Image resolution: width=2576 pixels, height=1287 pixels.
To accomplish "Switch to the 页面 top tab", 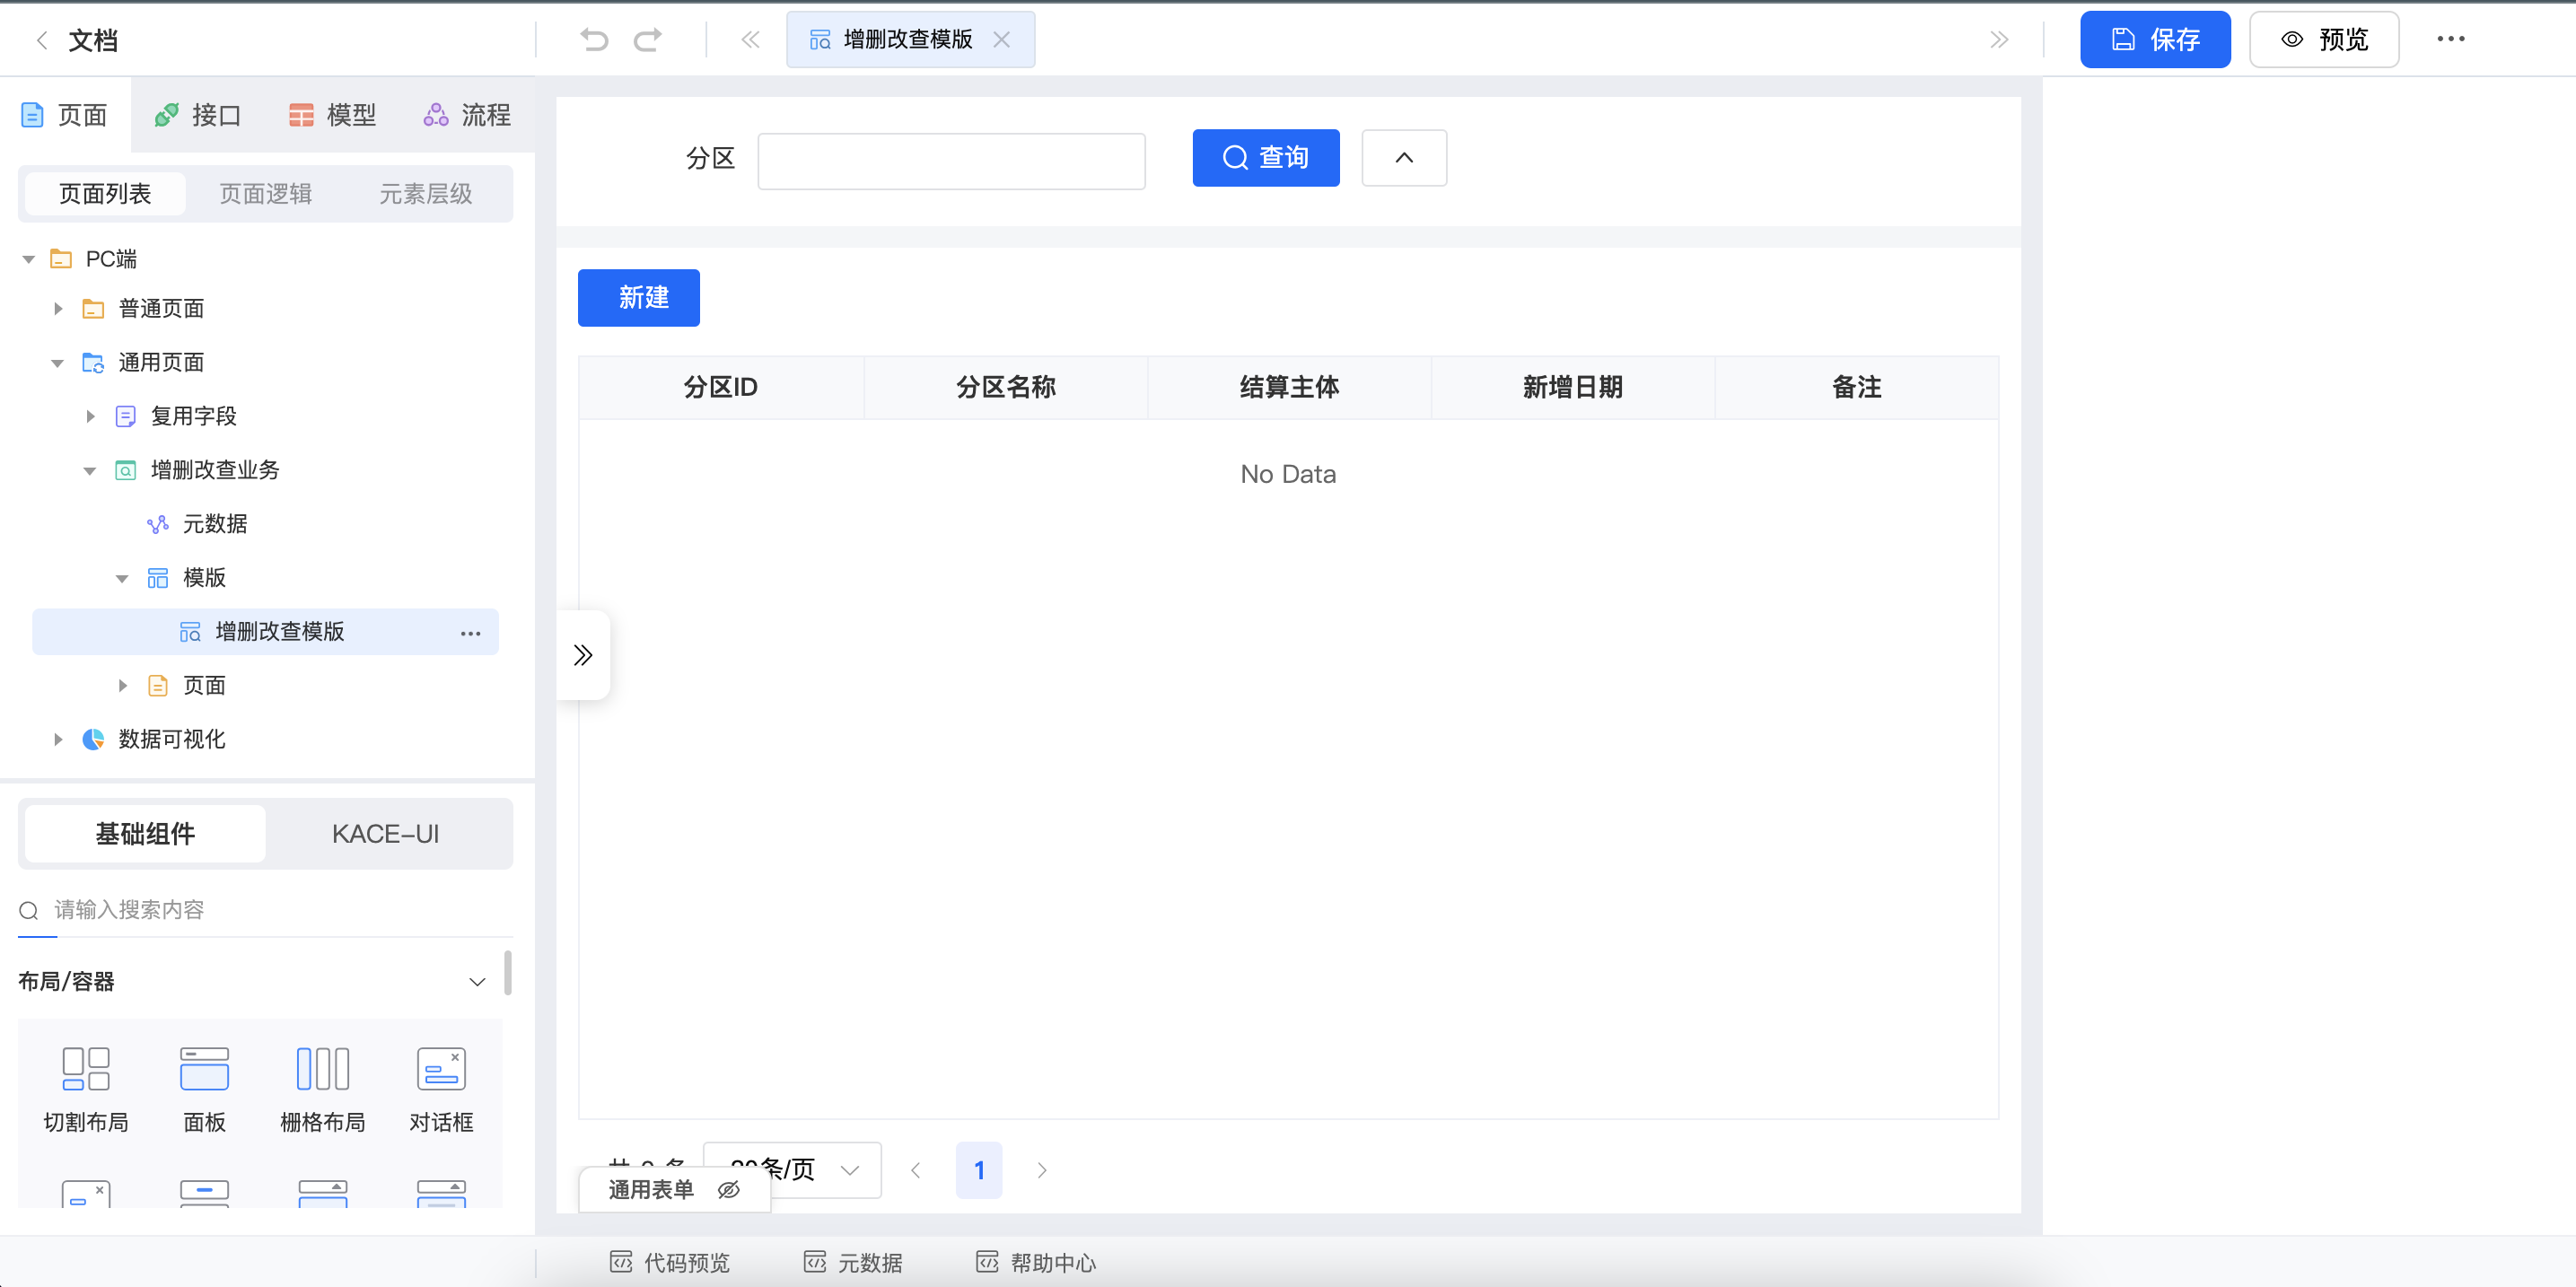I will coord(65,115).
